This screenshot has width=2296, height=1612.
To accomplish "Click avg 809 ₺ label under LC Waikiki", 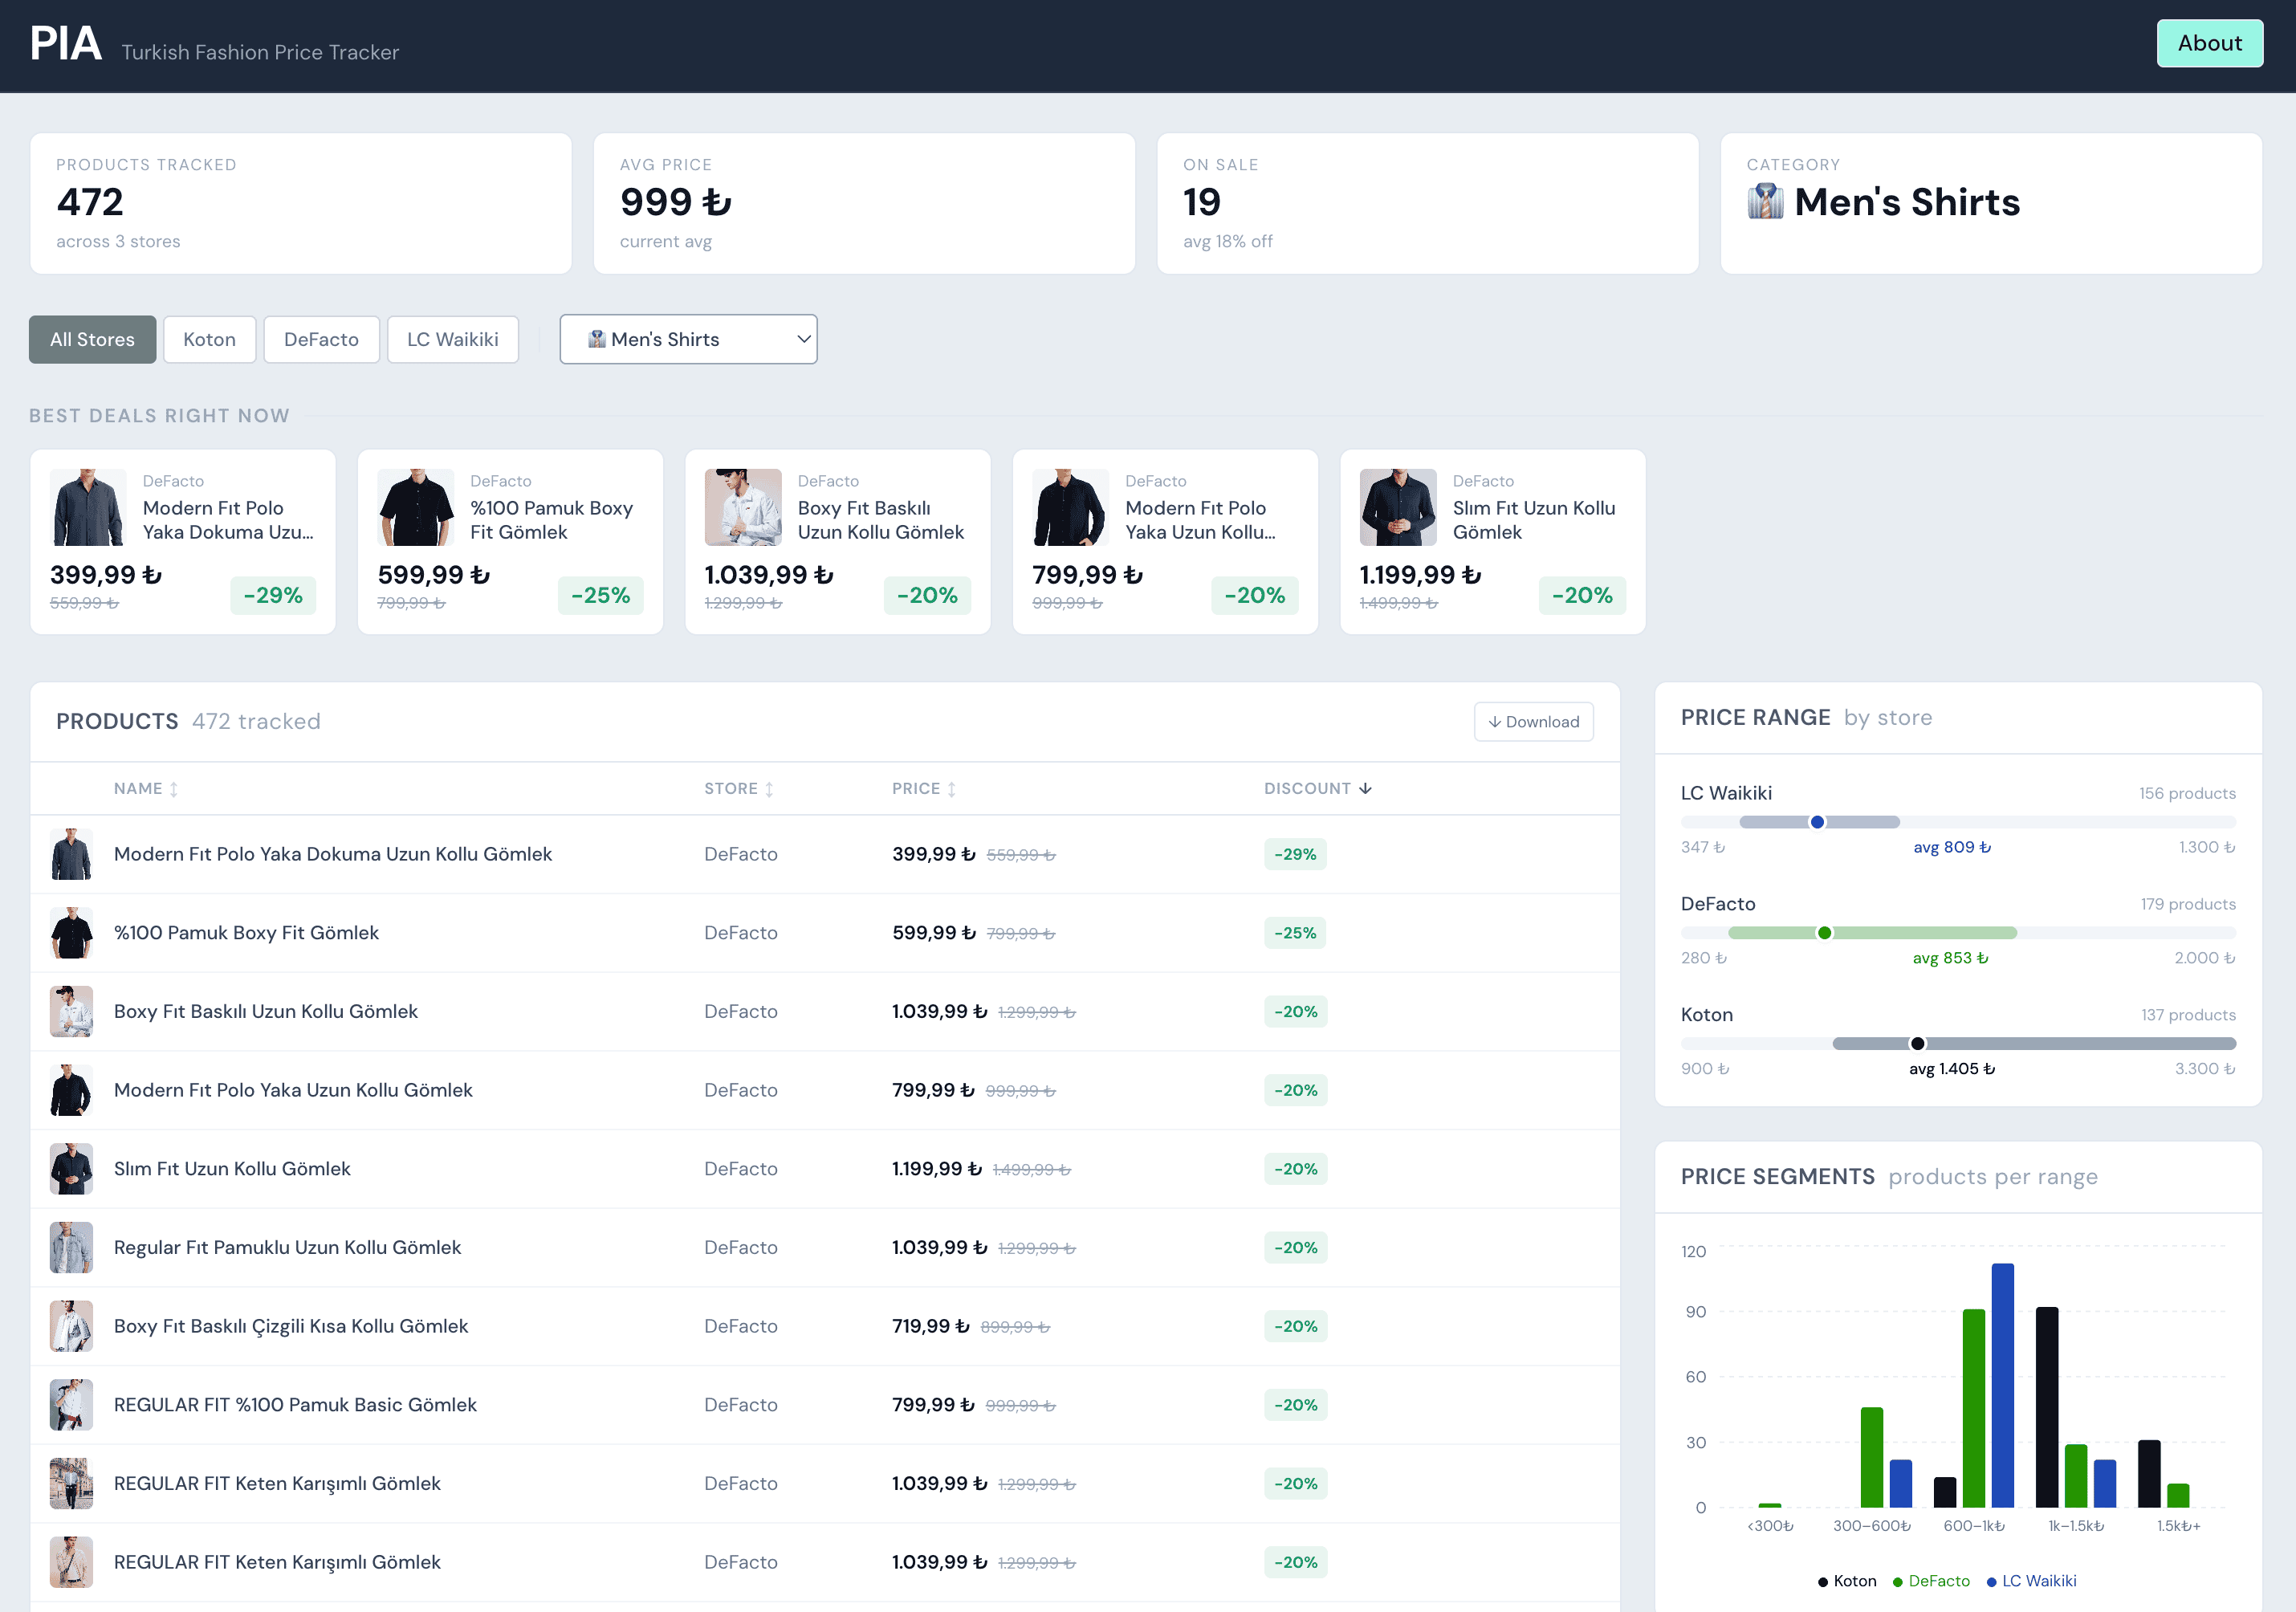I will (x=1952, y=847).
